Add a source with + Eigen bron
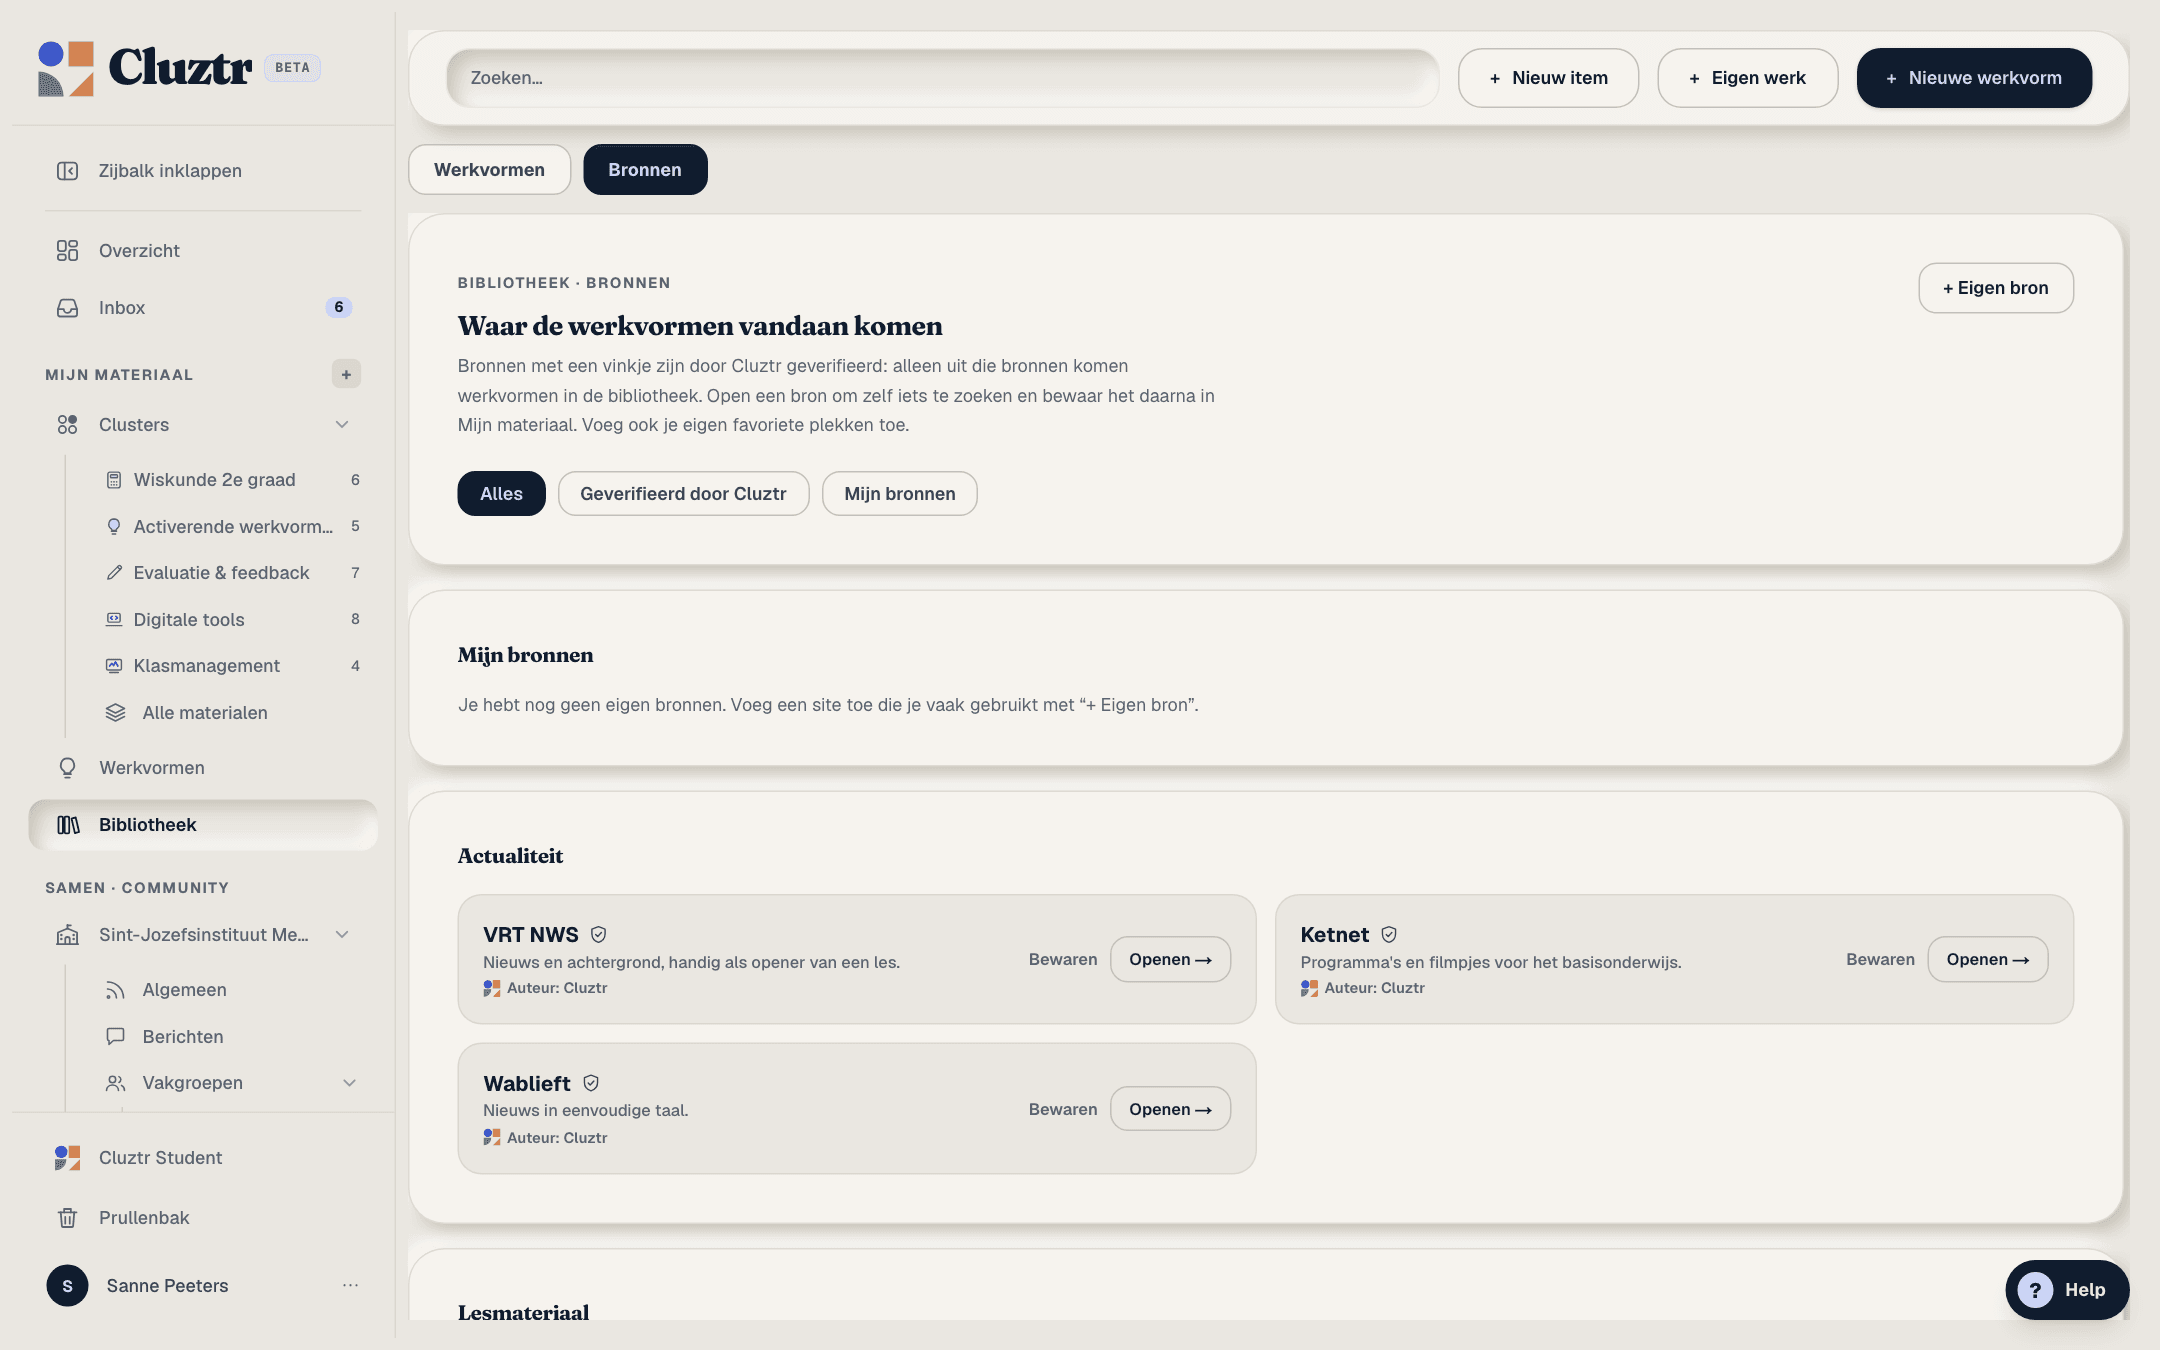The height and width of the screenshot is (1350, 2160). [1995, 288]
